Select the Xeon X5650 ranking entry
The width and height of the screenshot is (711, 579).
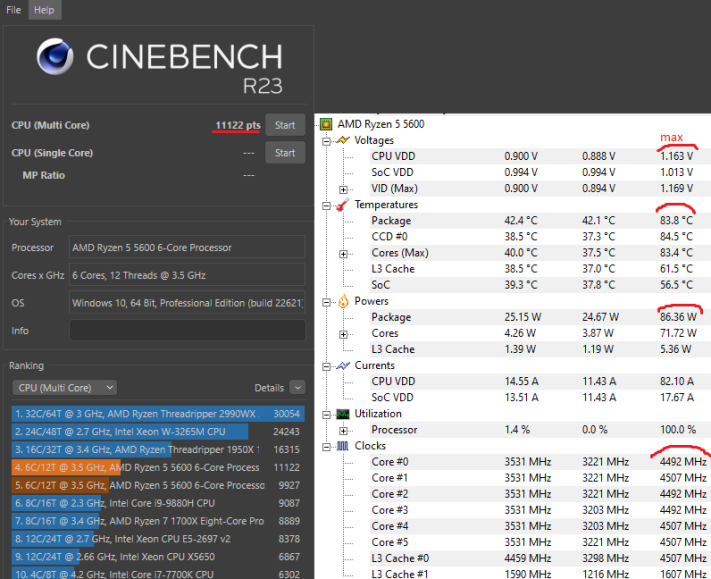pyautogui.click(x=158, y=557)
